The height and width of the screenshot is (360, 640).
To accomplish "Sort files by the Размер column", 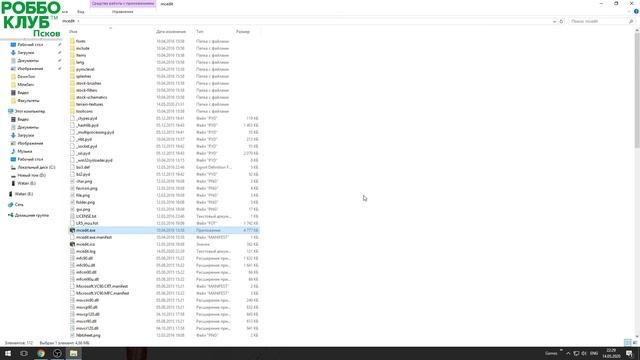I will click(242, 31).
